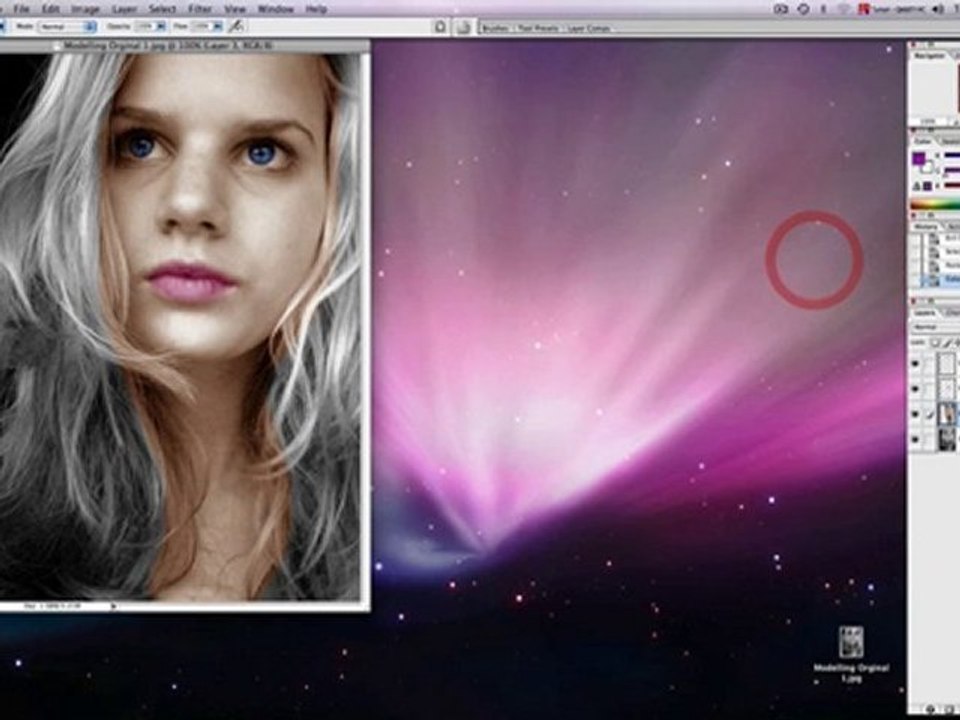Click the purple foreground color swatch

click(x=919, y=159)
